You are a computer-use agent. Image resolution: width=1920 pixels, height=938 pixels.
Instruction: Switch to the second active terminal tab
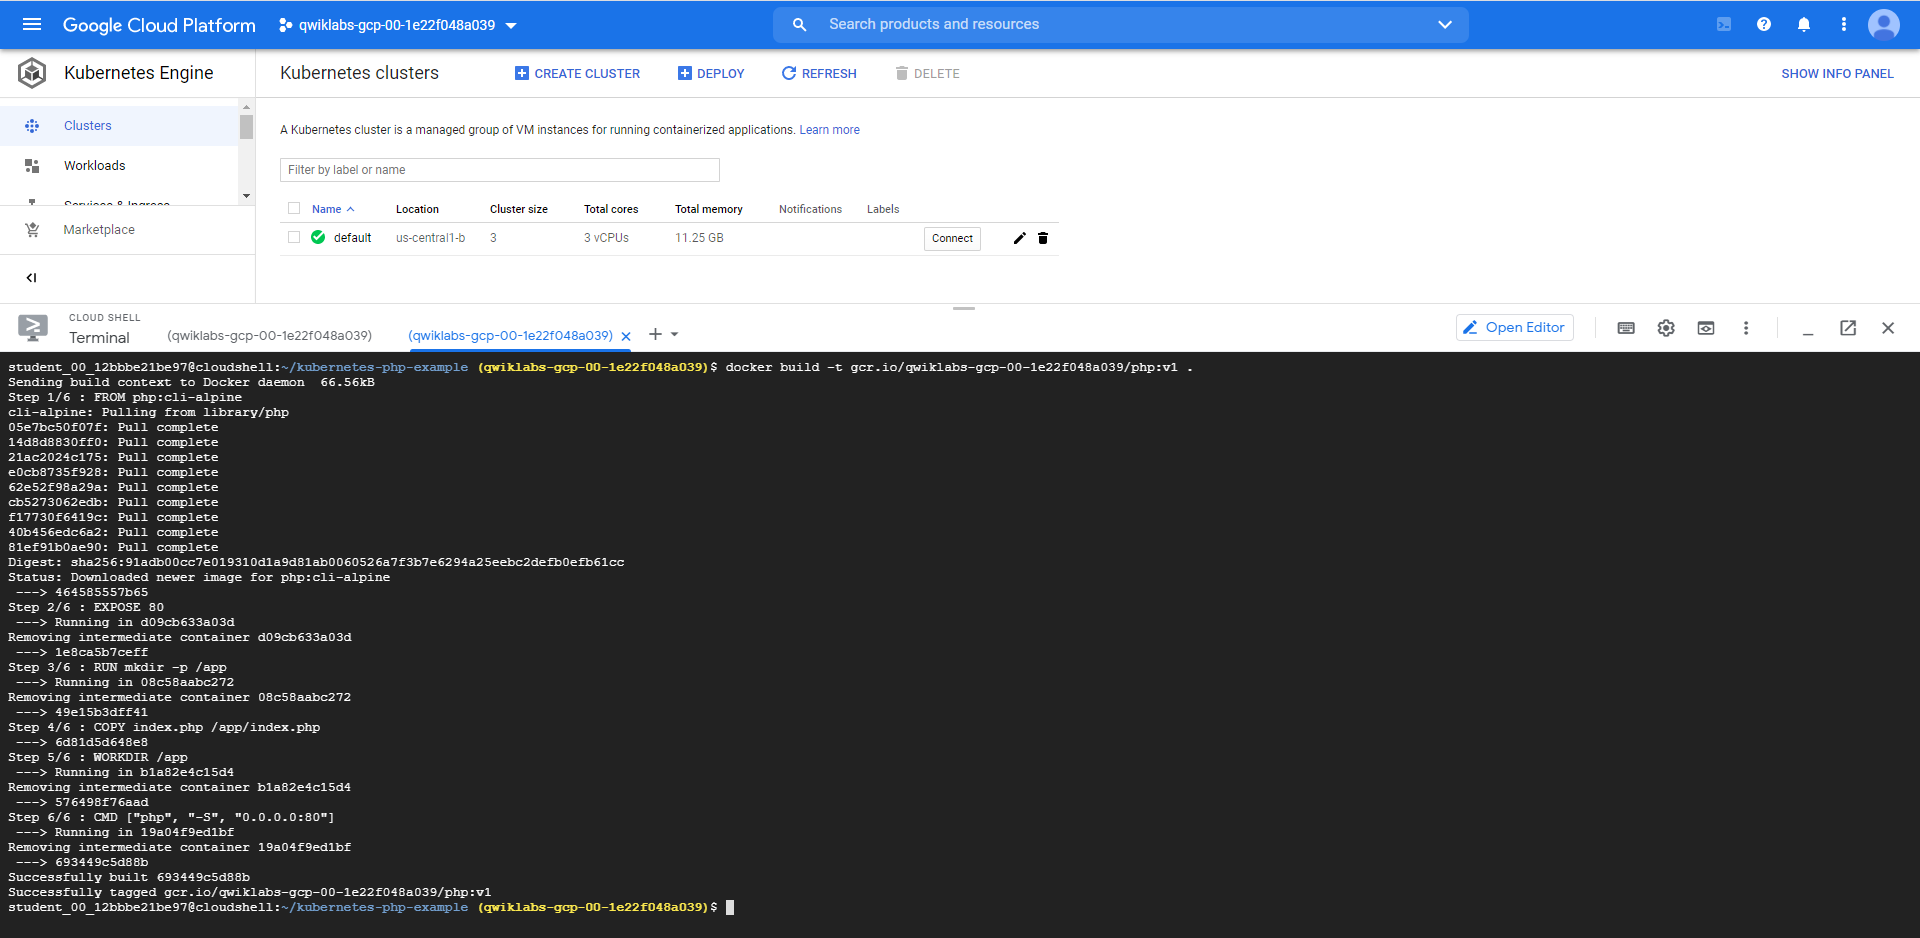tap(510, 336)
